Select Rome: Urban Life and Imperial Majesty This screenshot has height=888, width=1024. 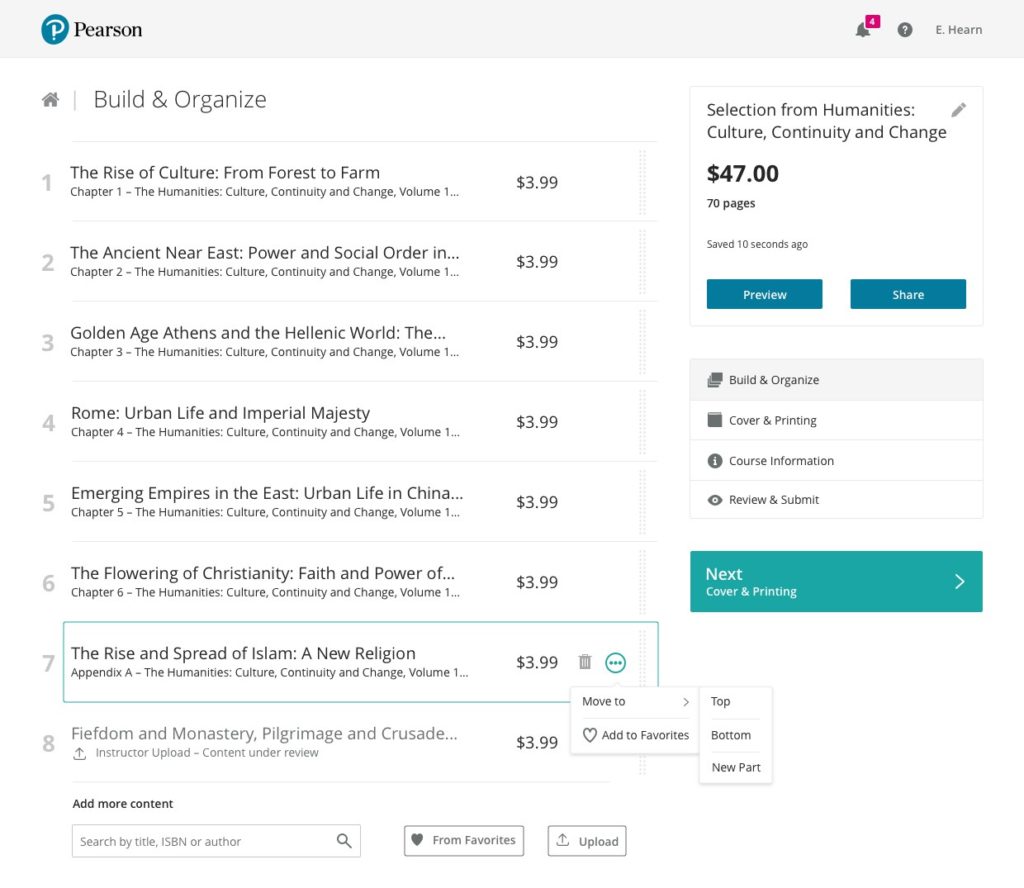click(x=221, y=413)
